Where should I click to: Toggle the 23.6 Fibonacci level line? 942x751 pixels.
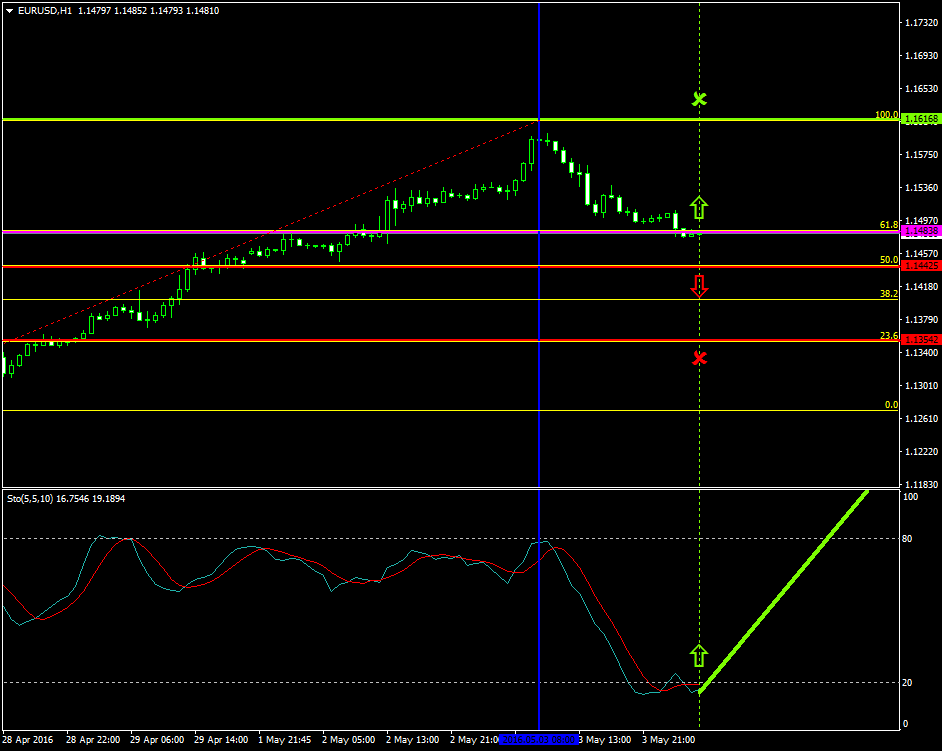tap(300, 340)
